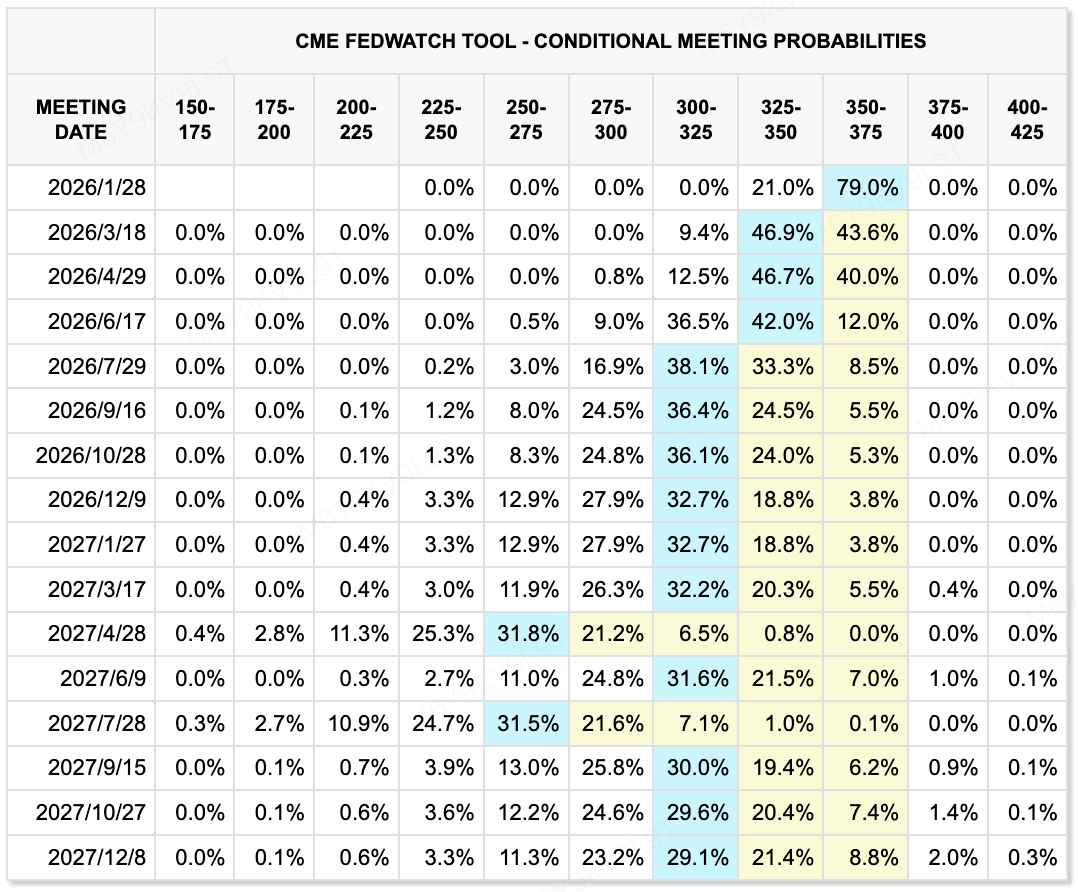This screenshot has width=1078, height=892.
Task: Click the 150-175 column header
Action: click(194, 120)
